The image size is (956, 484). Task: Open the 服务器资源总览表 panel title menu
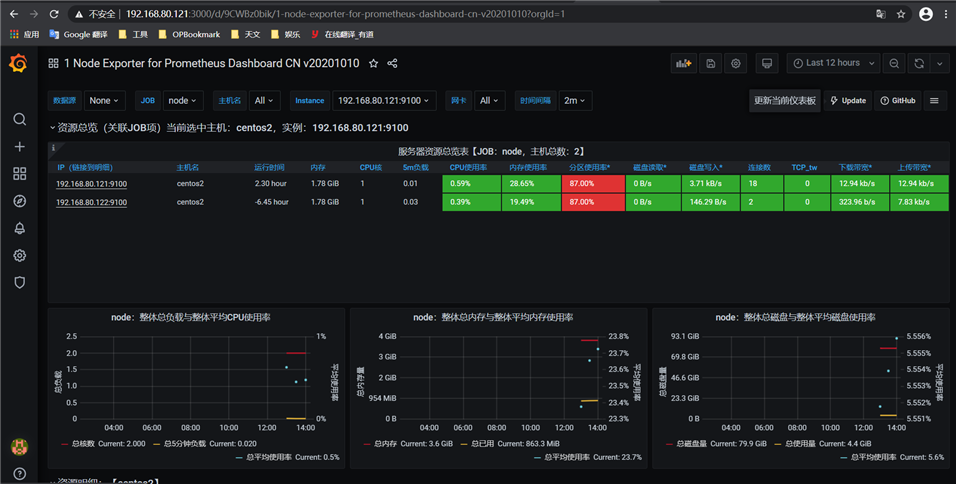[497, 150]
